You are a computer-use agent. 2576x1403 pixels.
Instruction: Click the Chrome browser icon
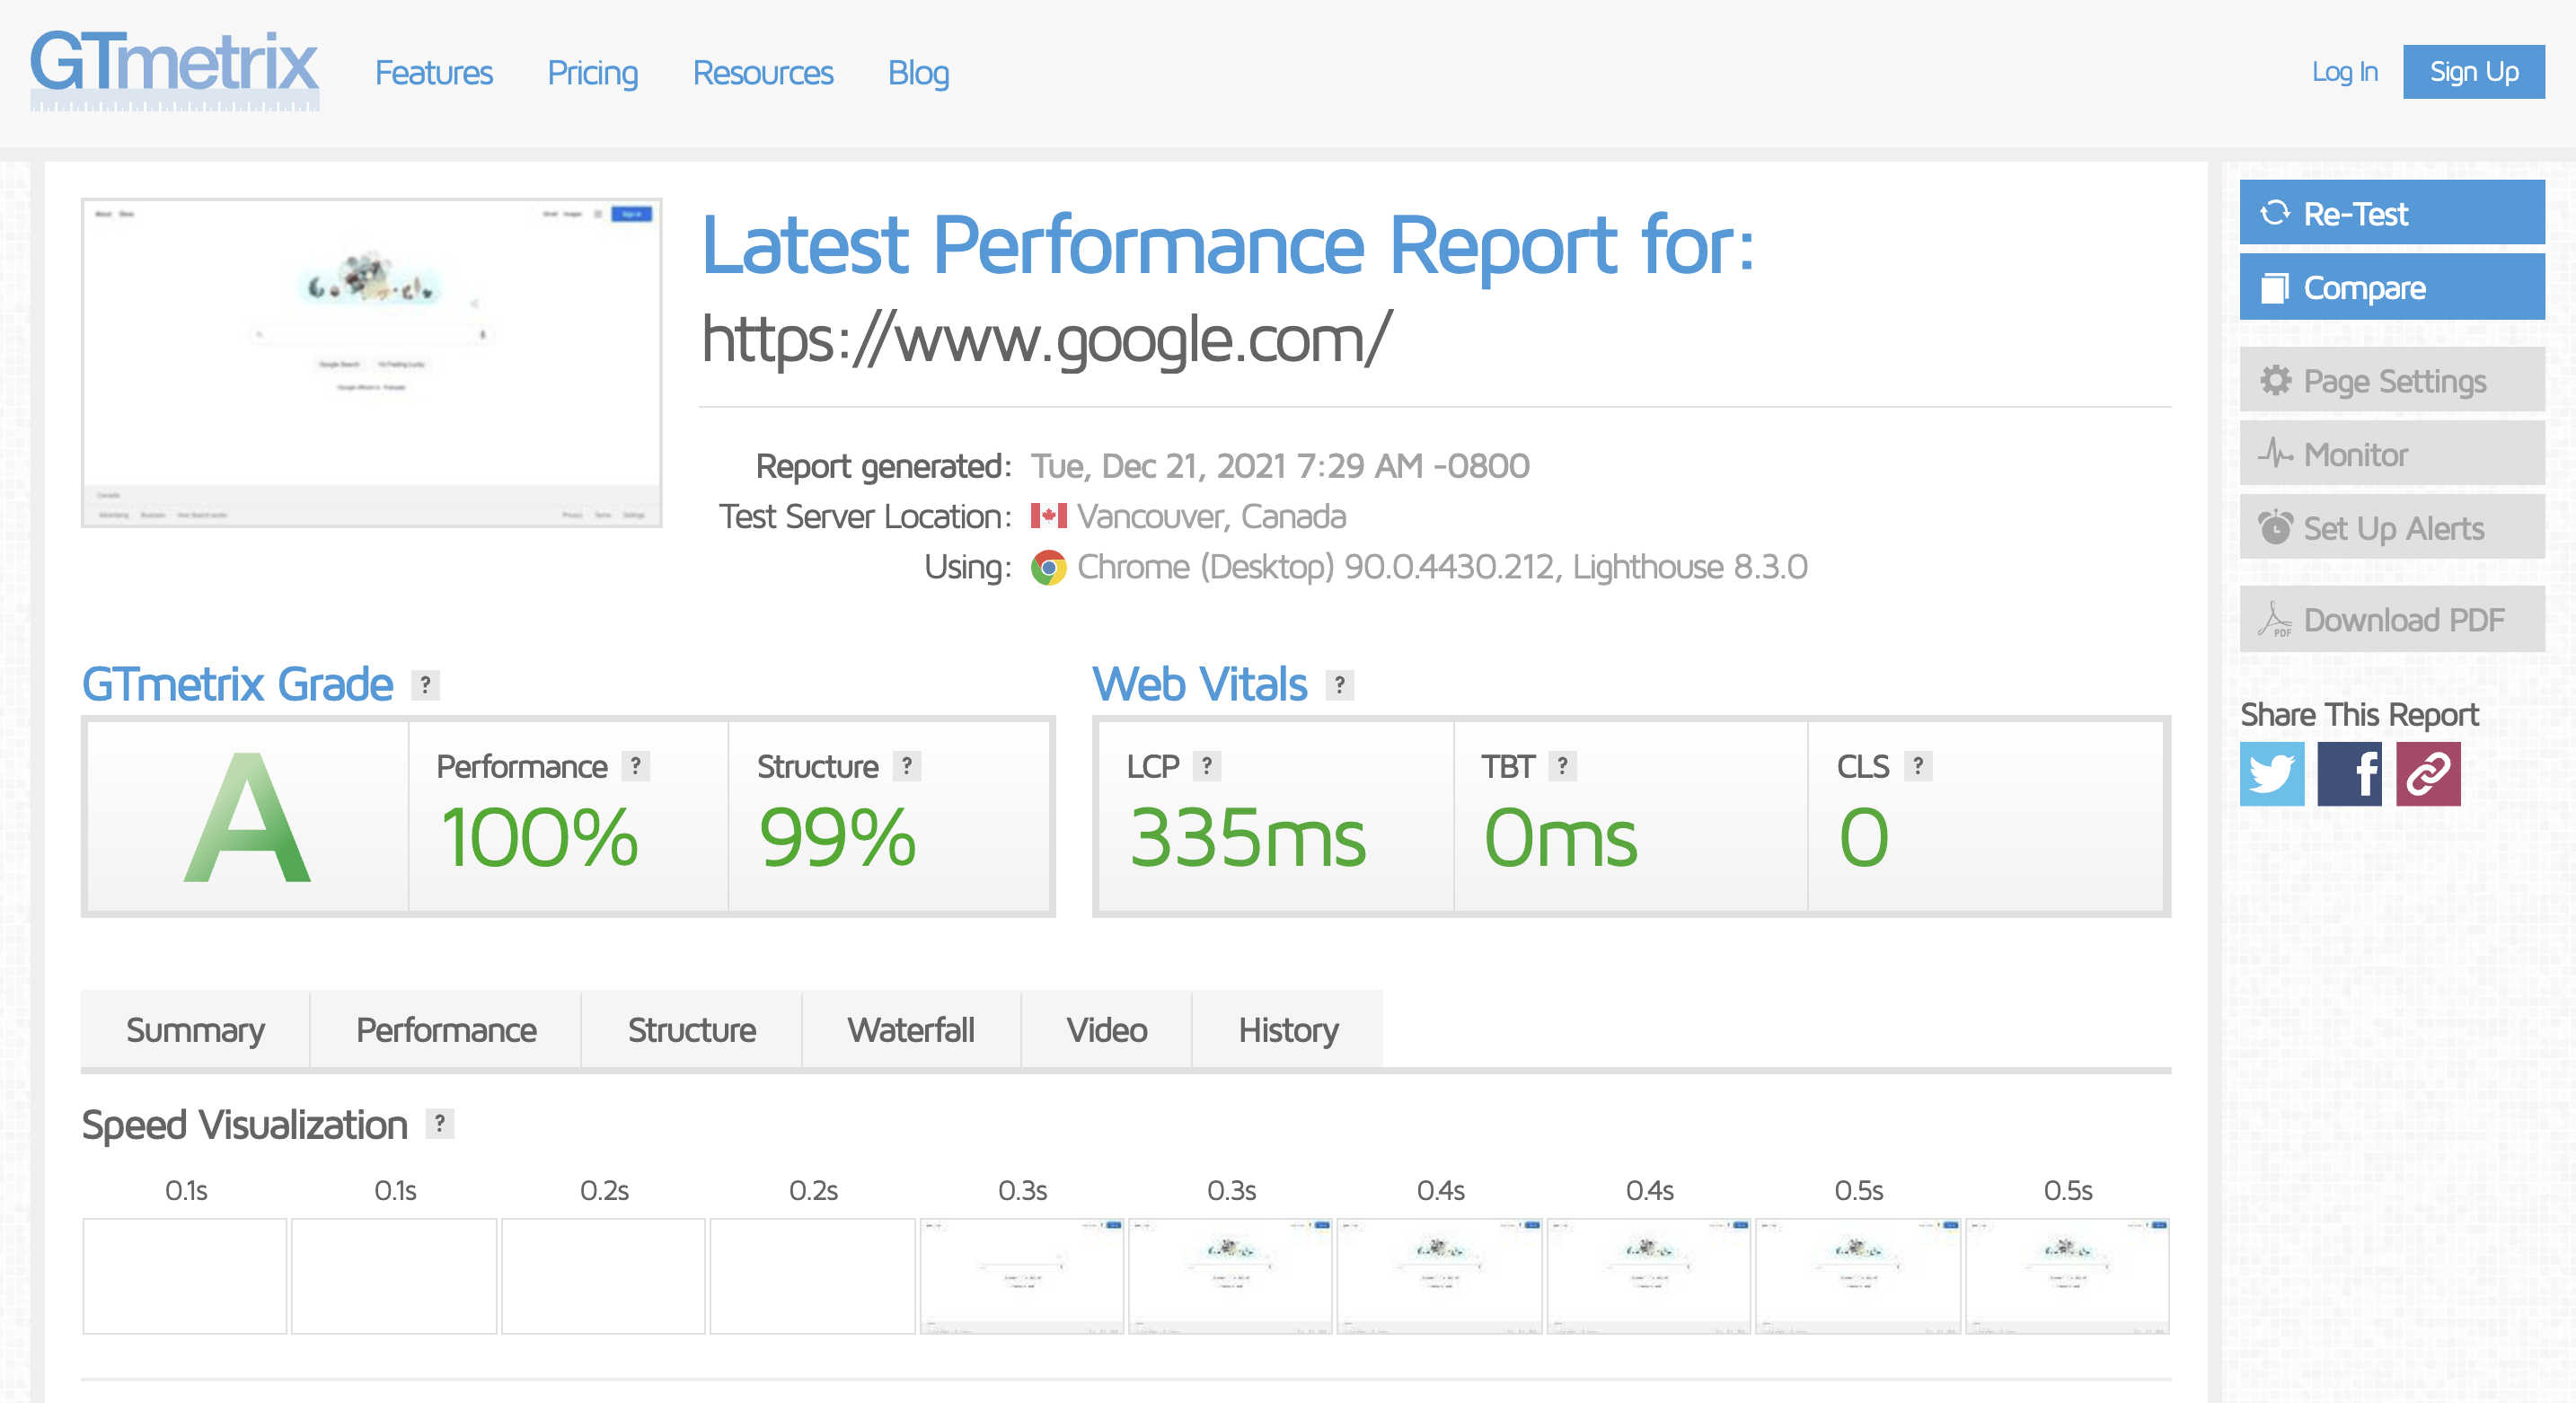click(x=1048, y=567)
